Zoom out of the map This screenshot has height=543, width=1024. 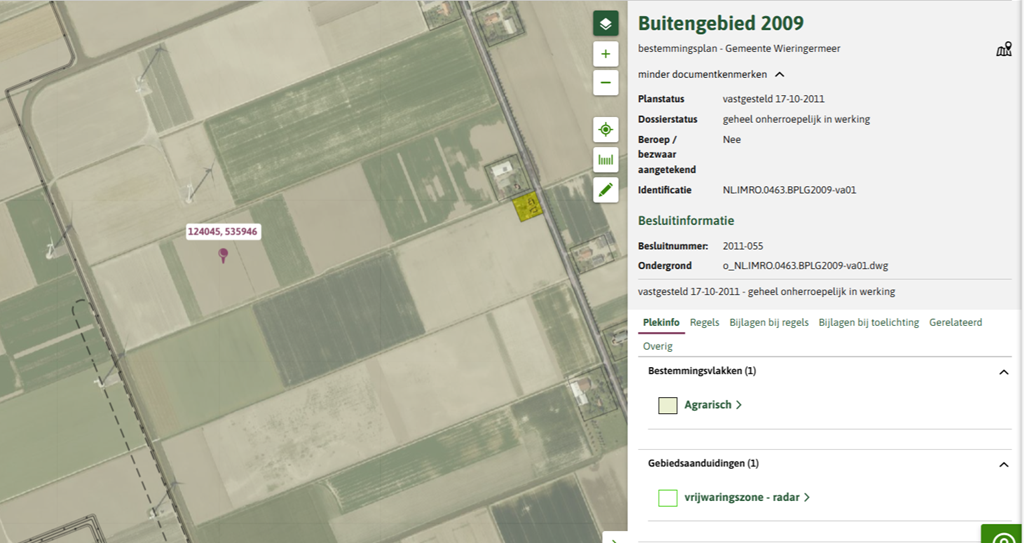605,83
